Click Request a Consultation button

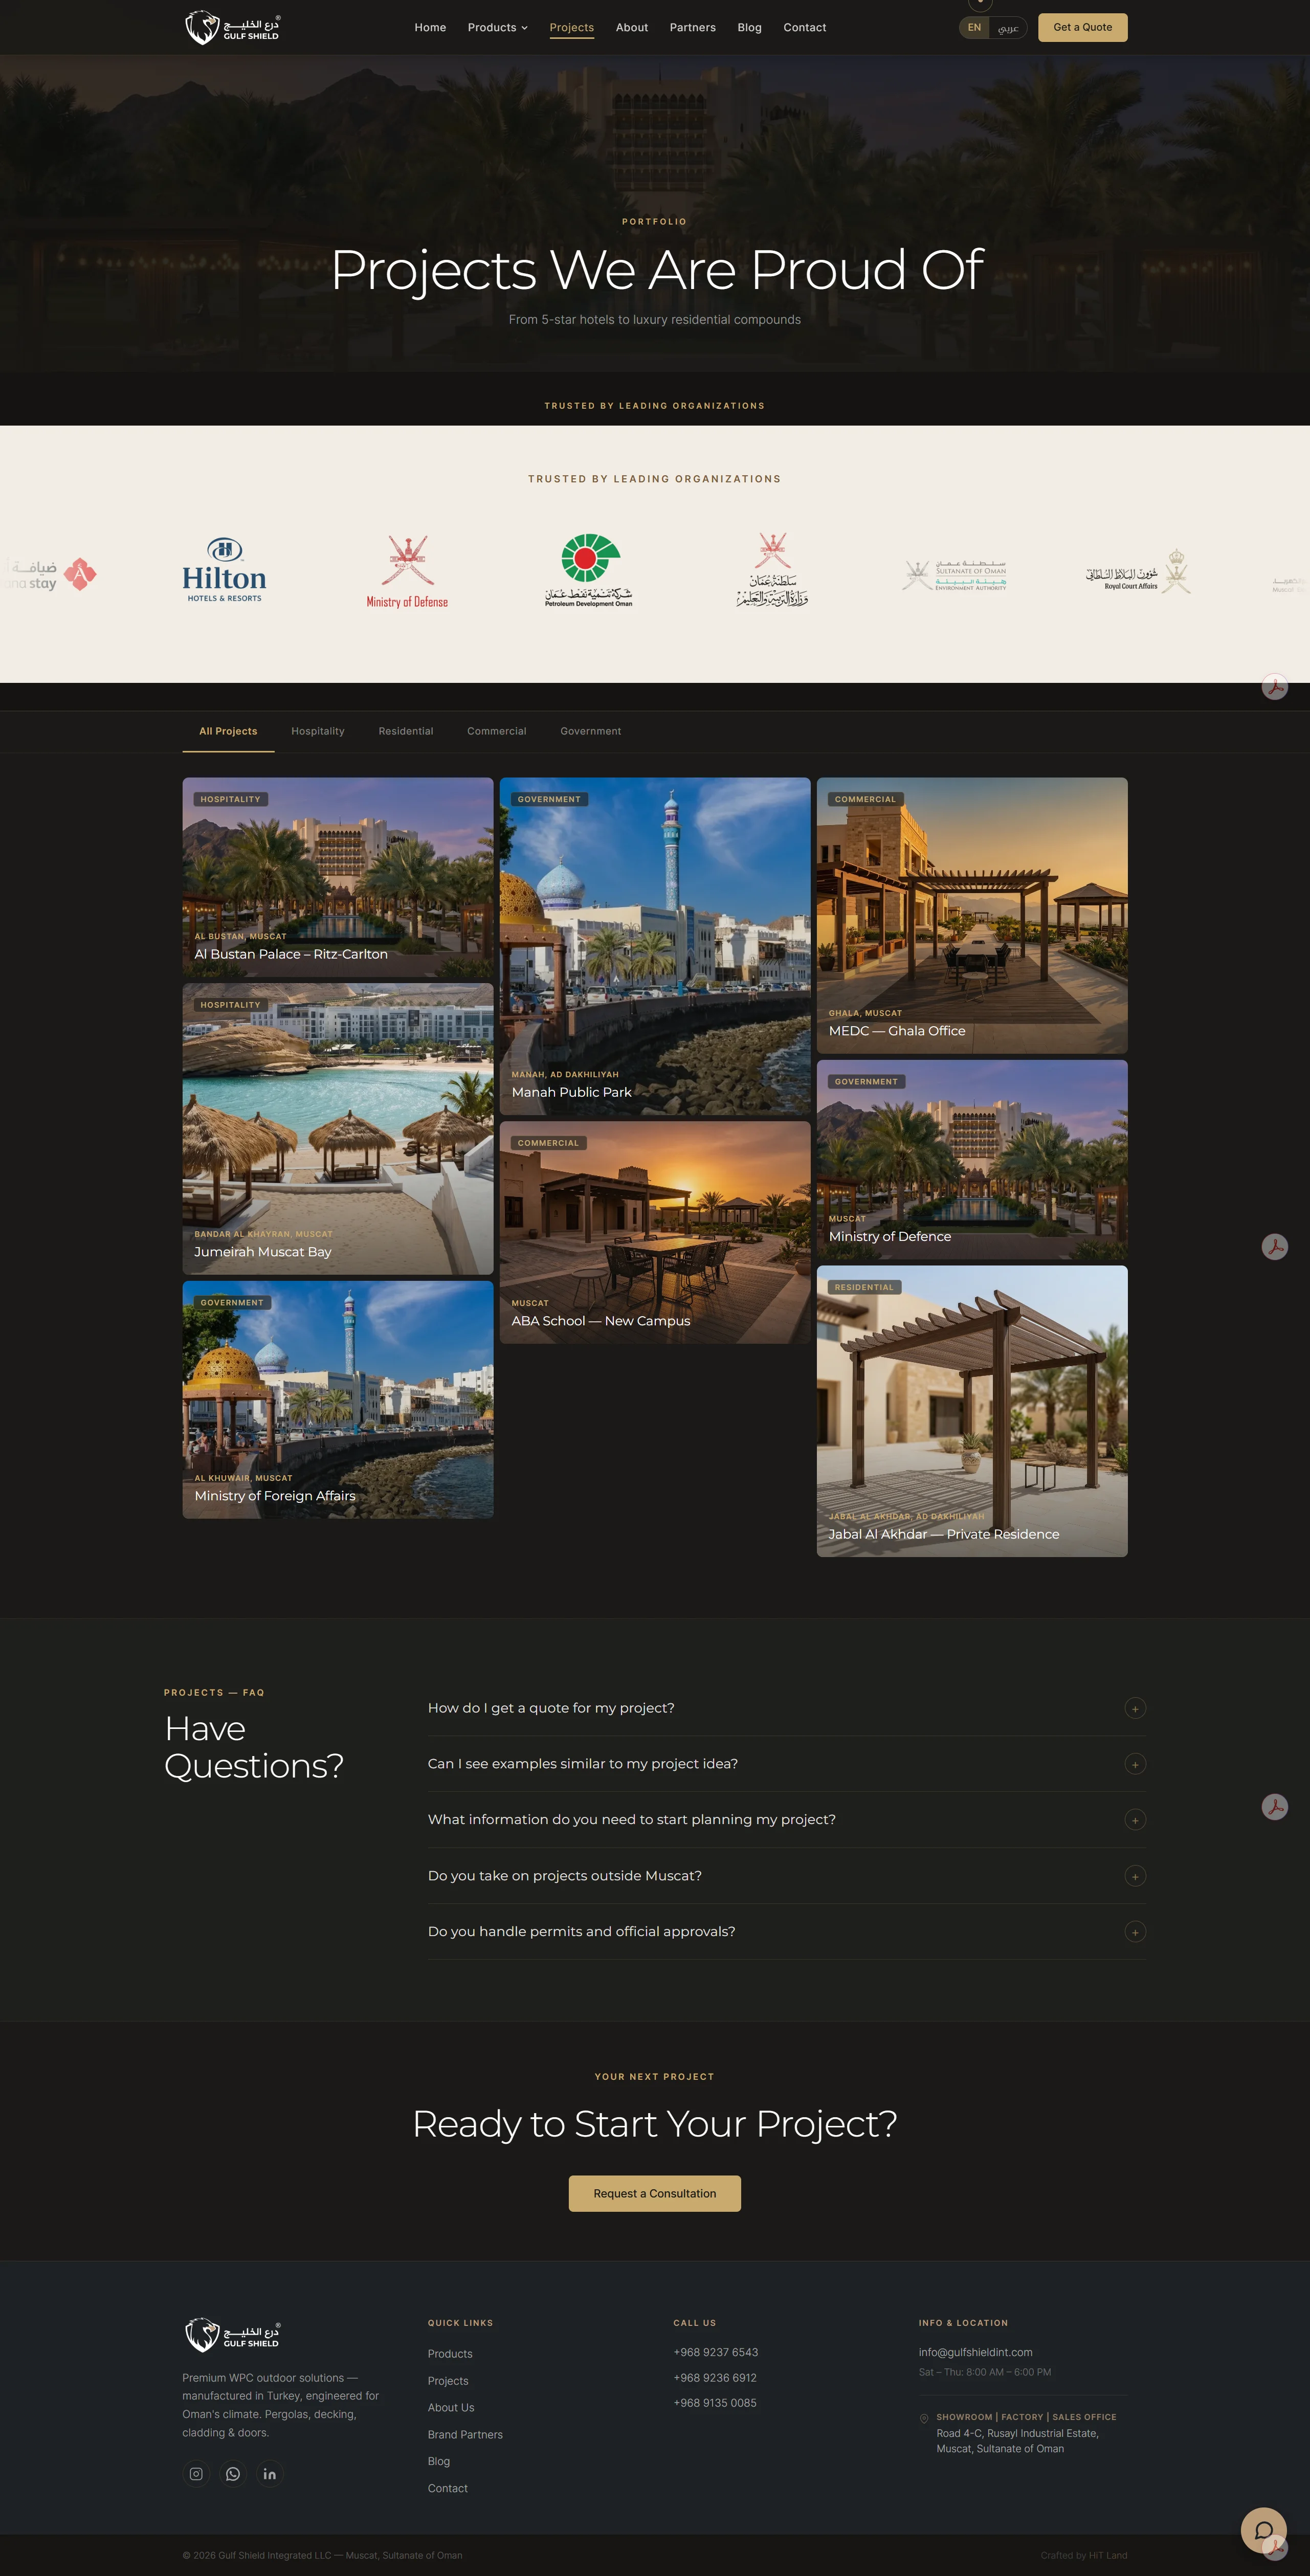[x=655, y=2193]
